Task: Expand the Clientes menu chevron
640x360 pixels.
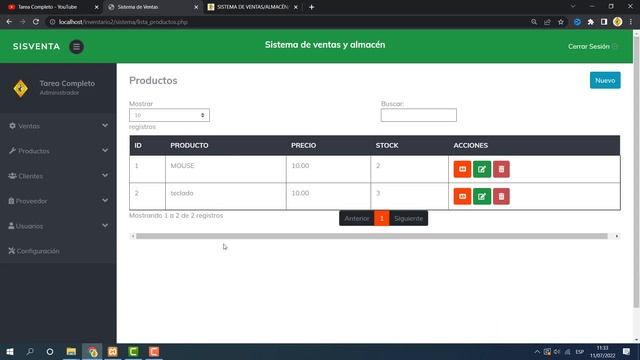Action: (x=105, y=175)
